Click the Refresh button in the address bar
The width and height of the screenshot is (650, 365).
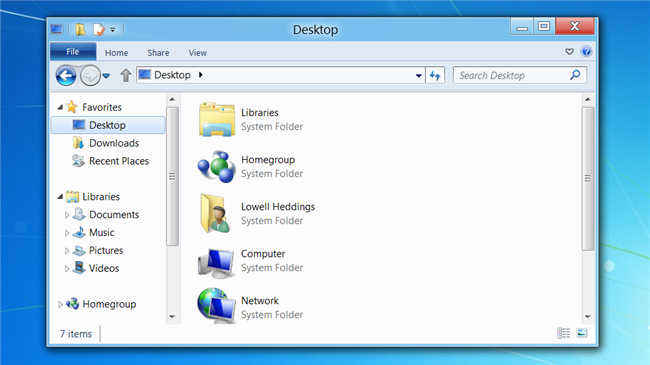[x=435, y=75]
